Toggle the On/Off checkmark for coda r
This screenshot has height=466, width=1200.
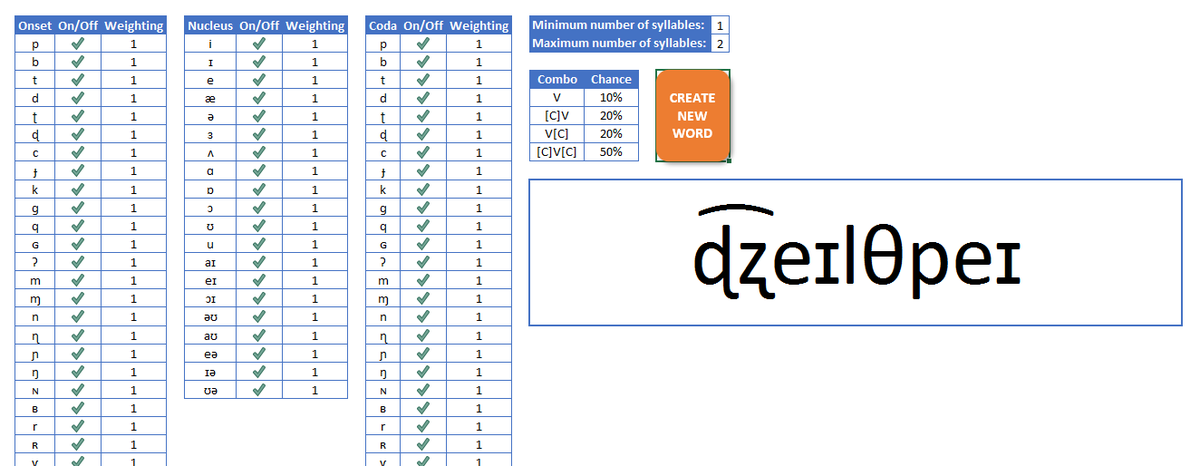pyautogui.click(x=423, y=426)
